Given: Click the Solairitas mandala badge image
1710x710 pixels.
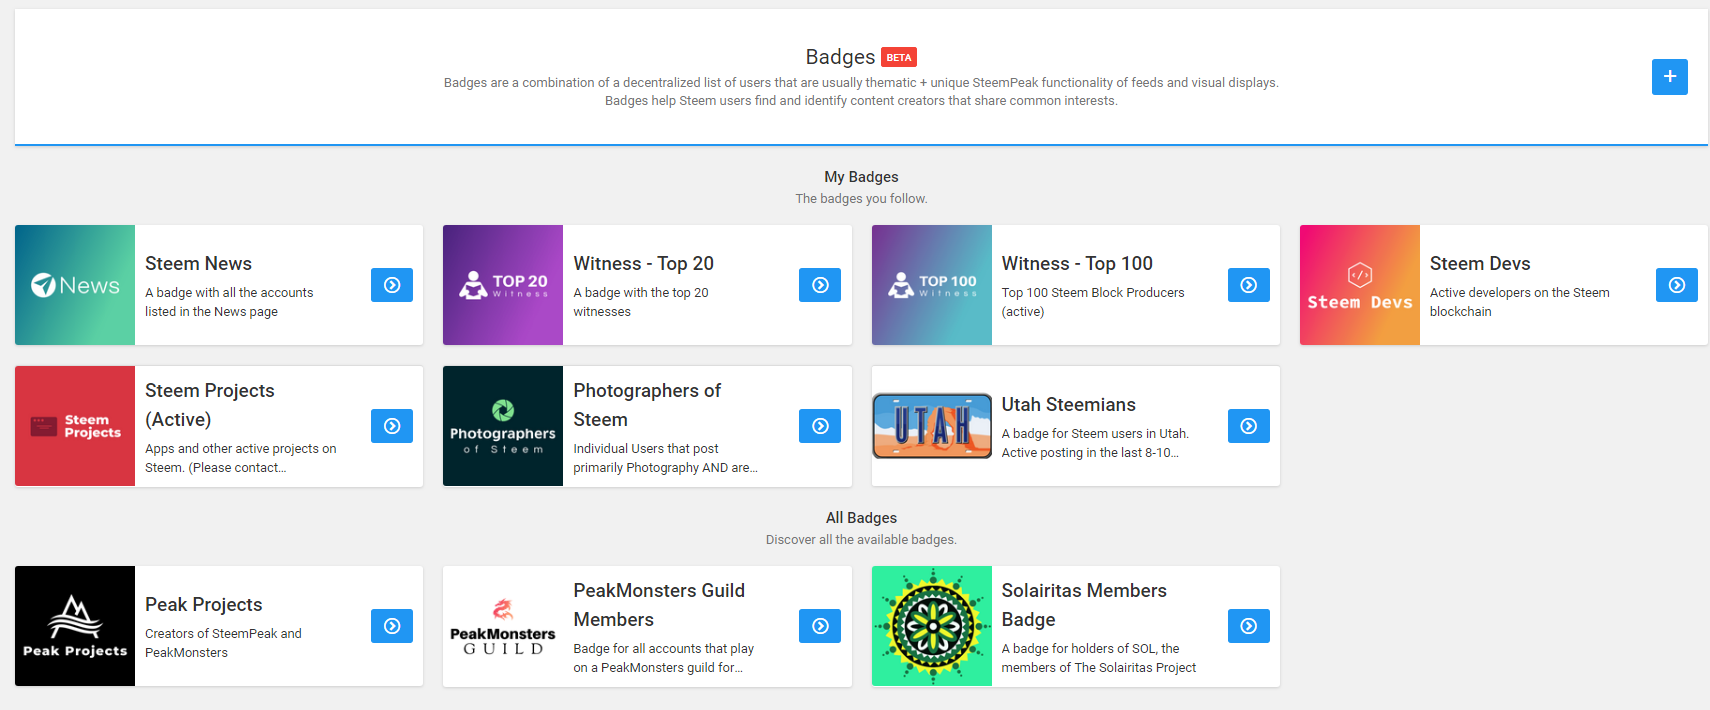Looking at the screenshot, I should [932, 626].
